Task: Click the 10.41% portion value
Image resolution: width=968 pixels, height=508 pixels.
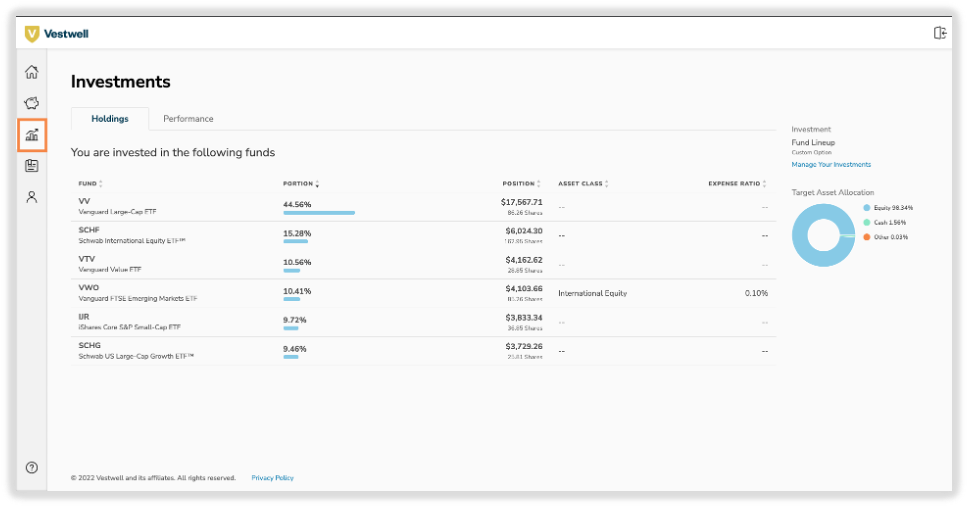Action: tap(297, 291)
